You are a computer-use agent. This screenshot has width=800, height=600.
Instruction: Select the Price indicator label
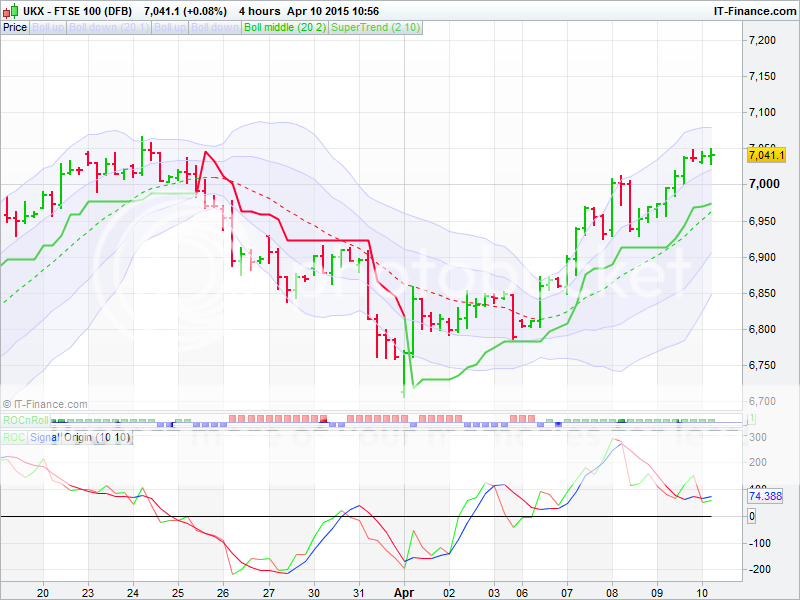[15, 27]
